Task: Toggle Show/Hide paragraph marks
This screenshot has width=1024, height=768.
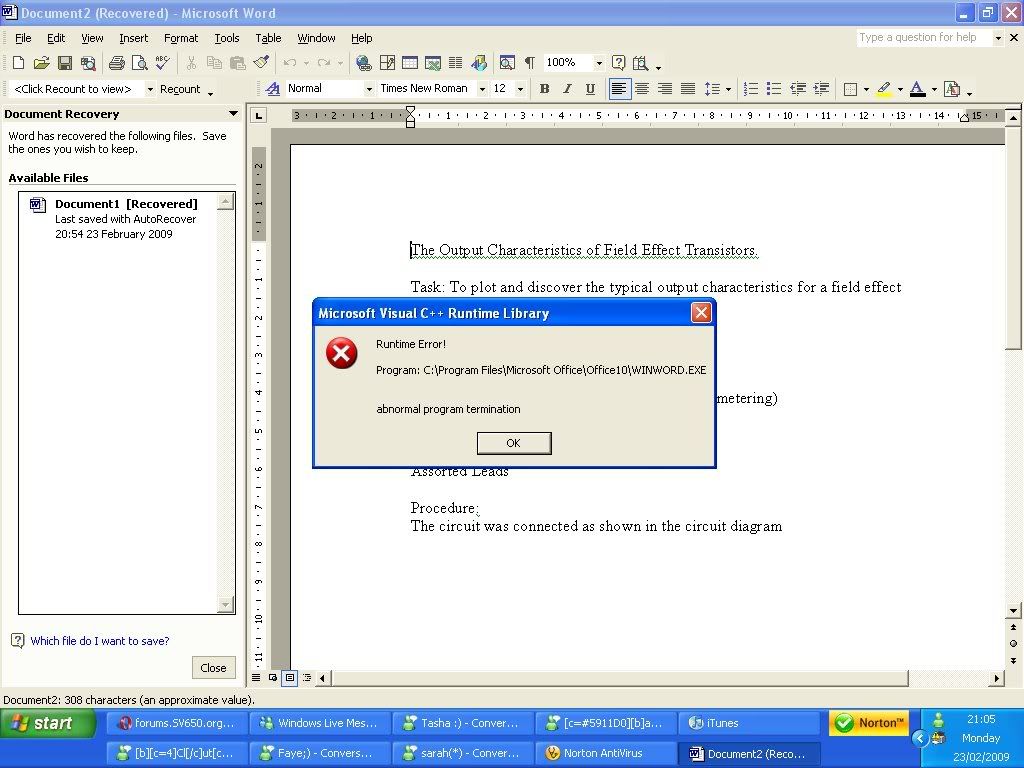Action: (530, 63)
